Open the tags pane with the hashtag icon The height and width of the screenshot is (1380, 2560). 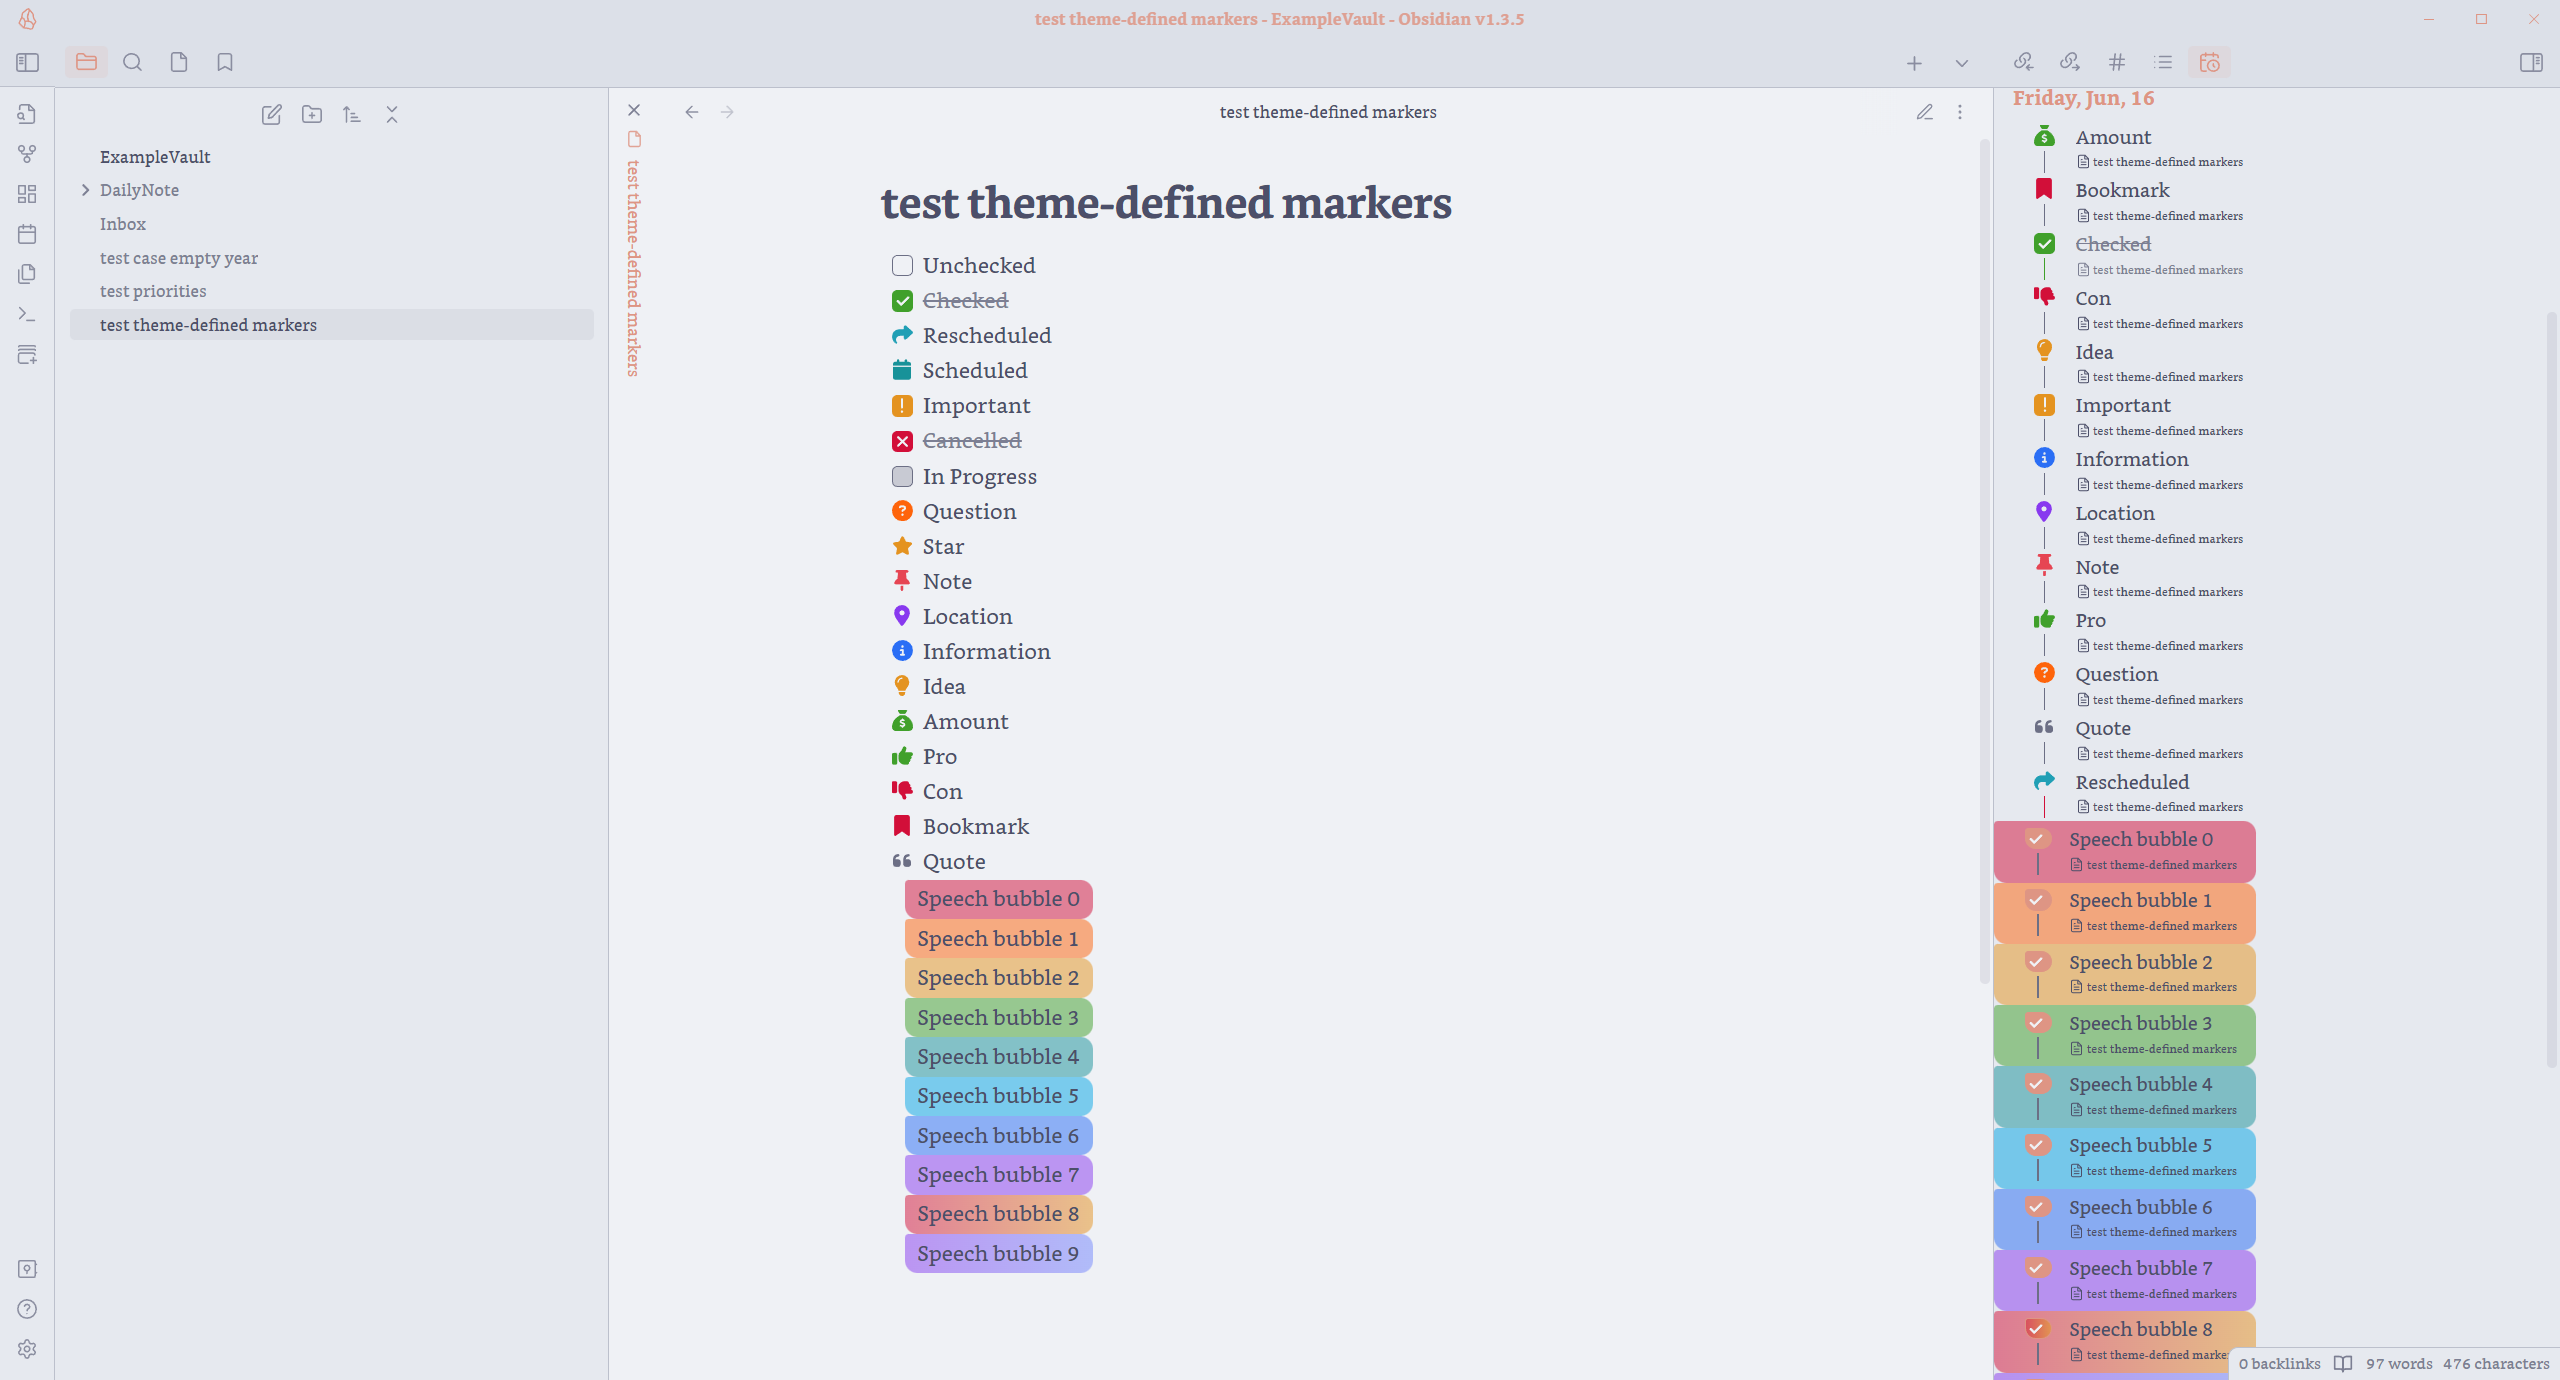pos(2115,62)
